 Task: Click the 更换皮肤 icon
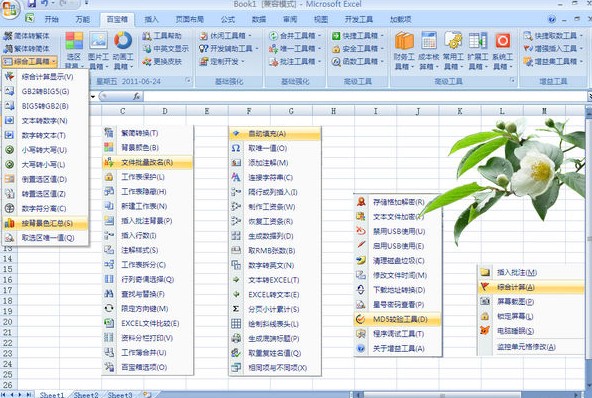coord(146,61)
